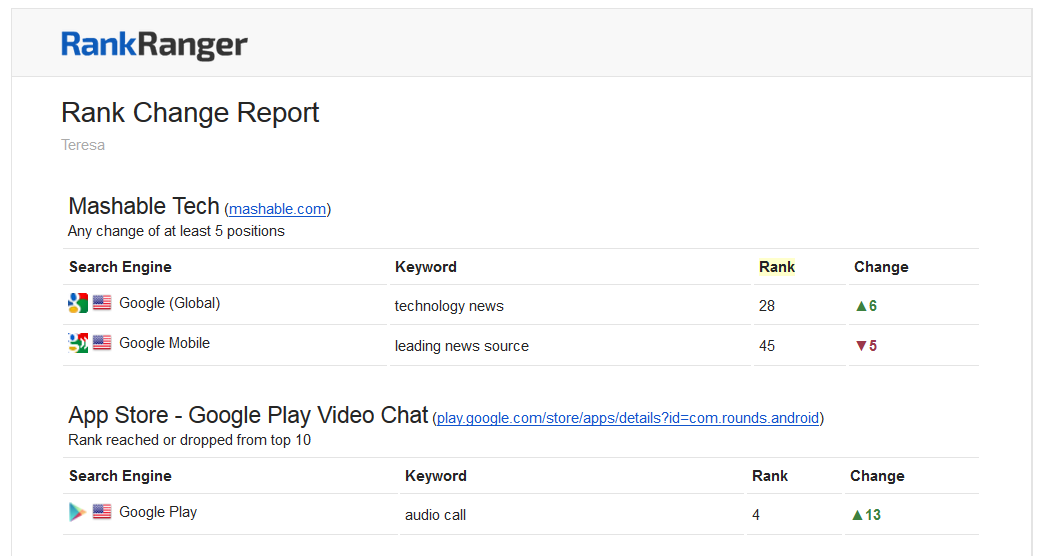Click the red down arrow showing change 5
1042x556 pixels.
[x=860, y=346]
